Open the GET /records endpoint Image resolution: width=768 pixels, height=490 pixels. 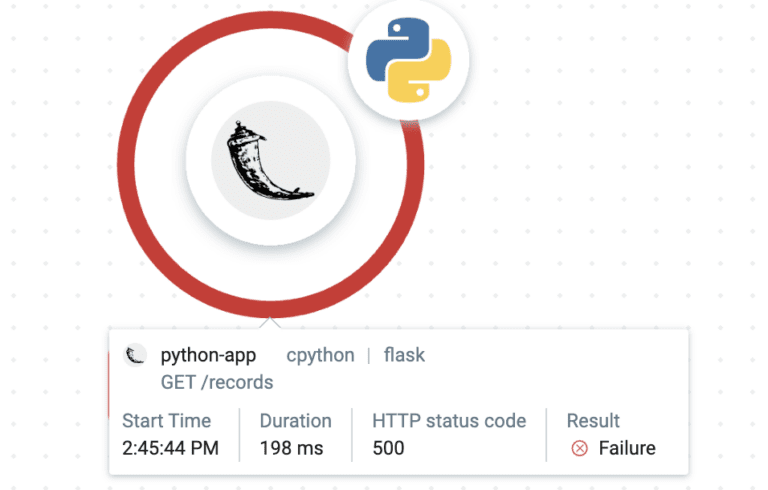coord(217,382)
